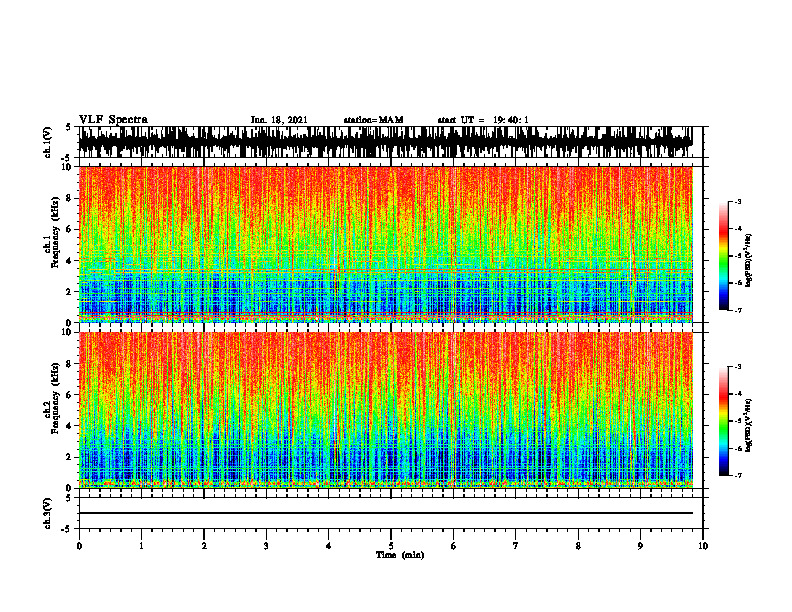Select the "start UT = 19:40:1" header text
This screenshot has height=612, width=792.
click(x=483, y=120)
